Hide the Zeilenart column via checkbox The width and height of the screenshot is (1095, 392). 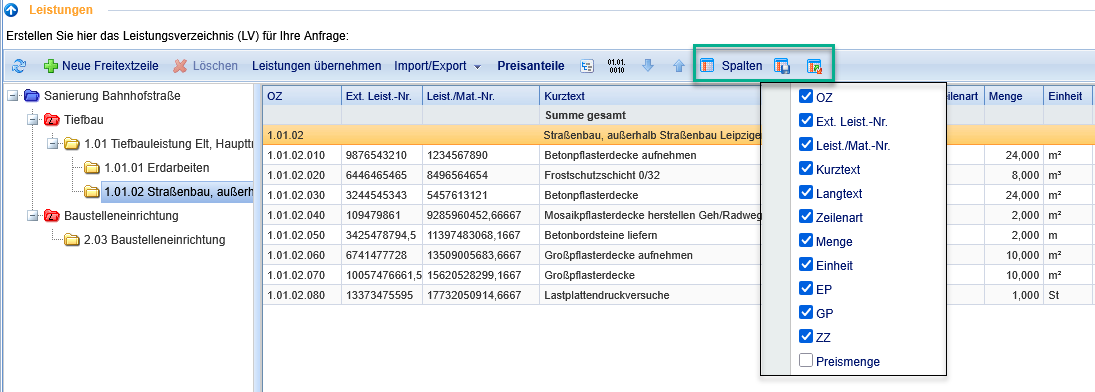click(x=806, y=217)
